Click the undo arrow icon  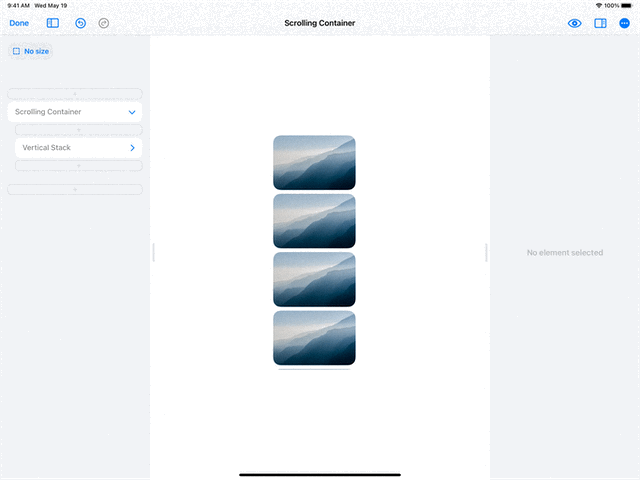(x=80, y=23)
